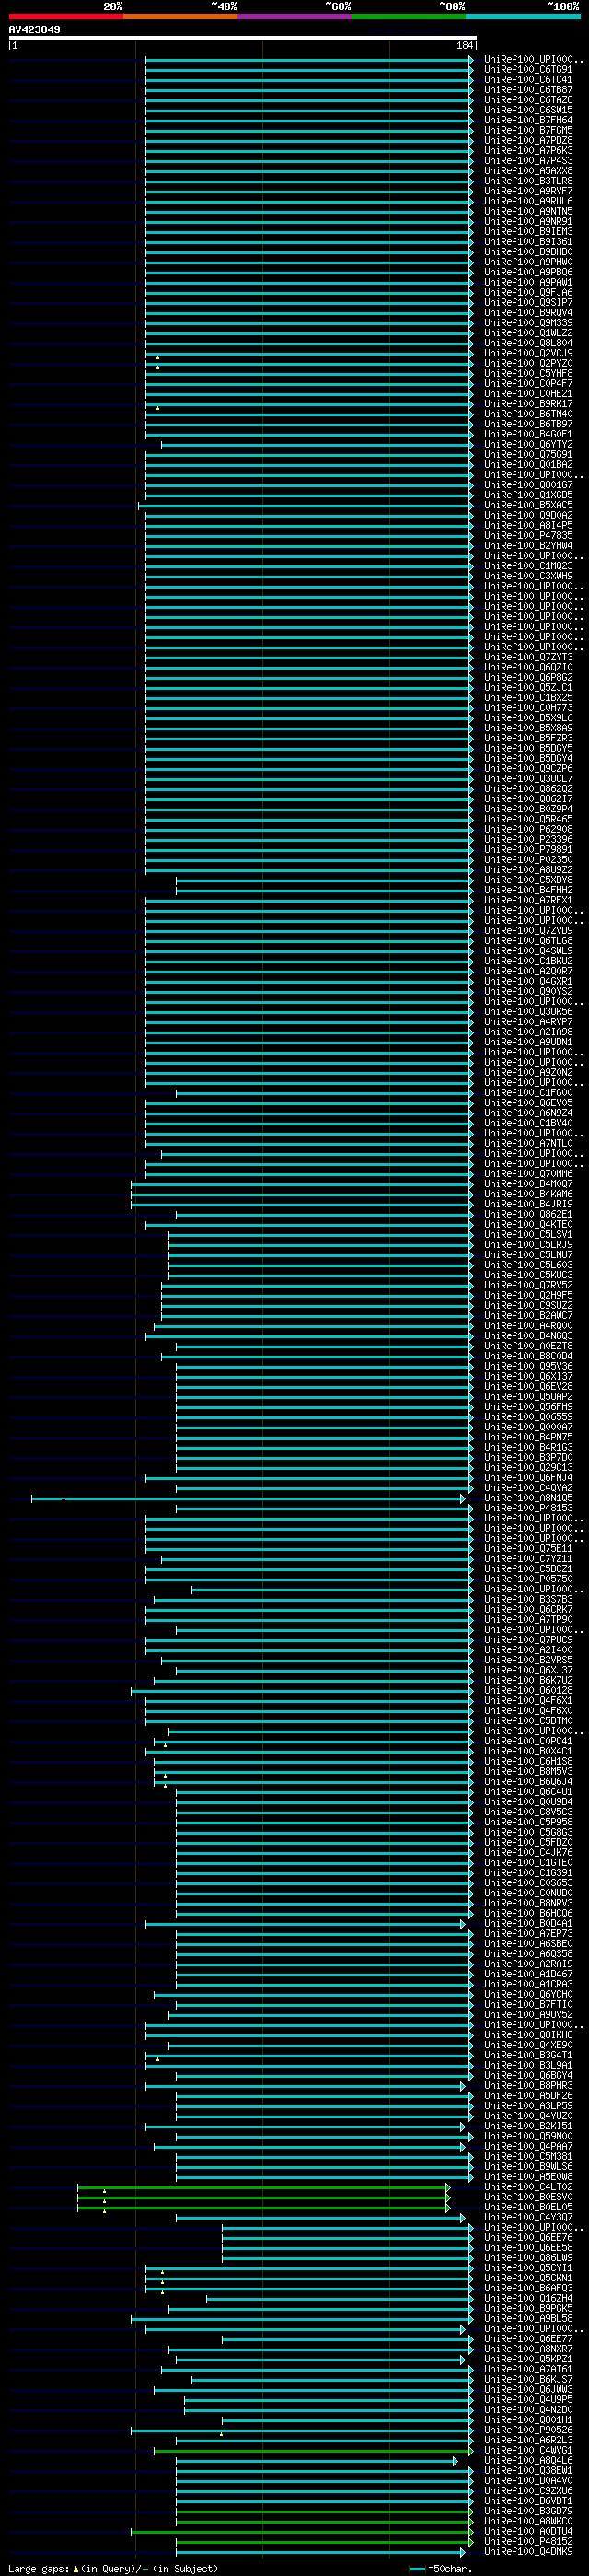Click the 'Large gaps' legend text
Image resolution: width=589 pixels, height=2576 pixels.
113,2569
